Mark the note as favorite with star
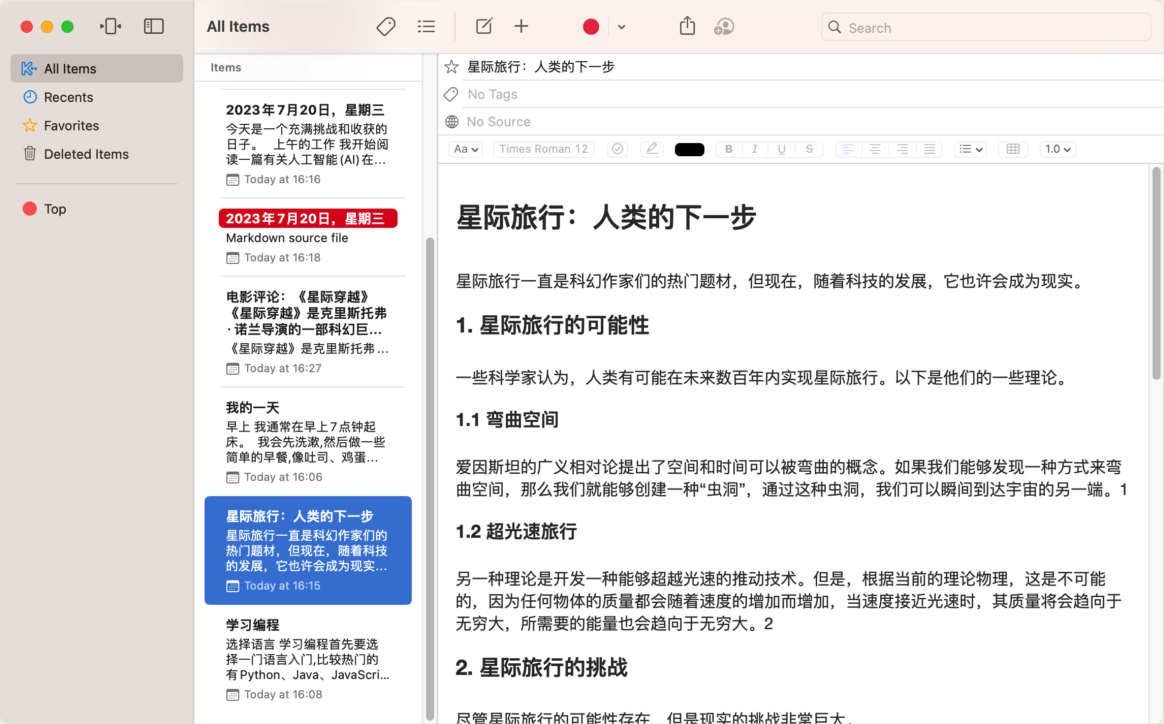 tap(451, 67)
